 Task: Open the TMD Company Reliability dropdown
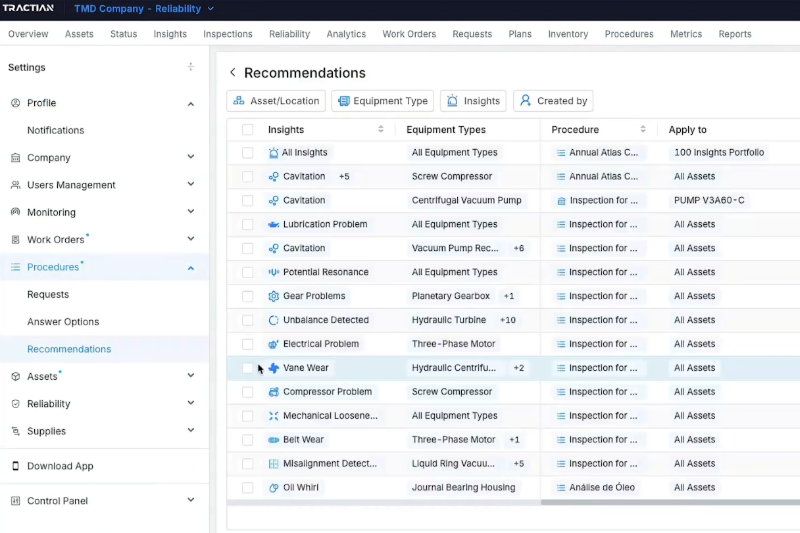(x=144, y=9)
